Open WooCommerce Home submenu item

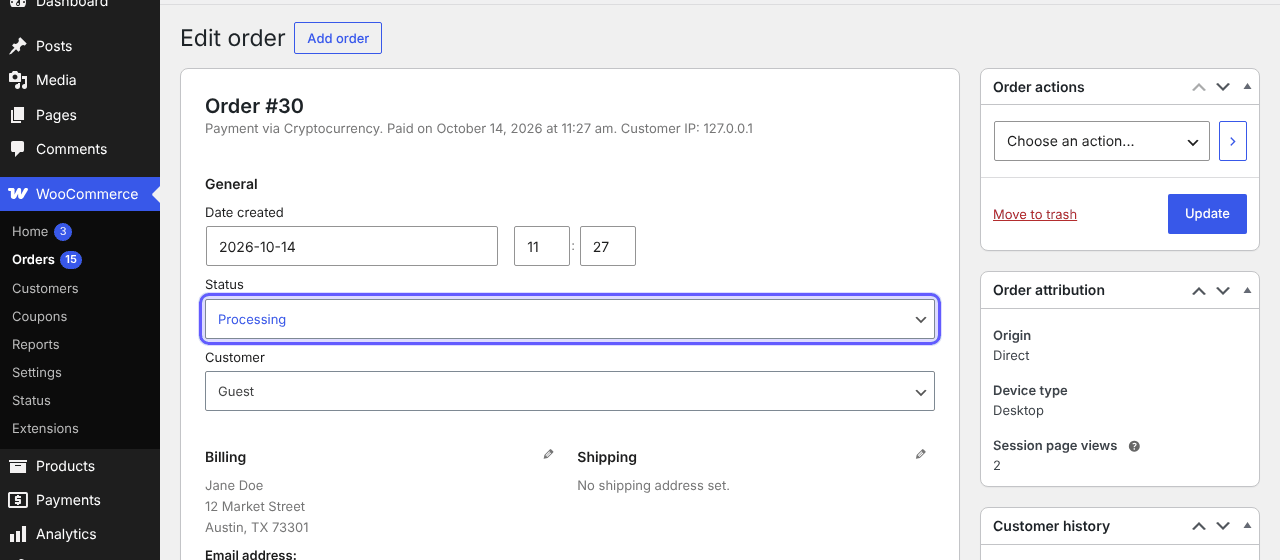(30, 231)
